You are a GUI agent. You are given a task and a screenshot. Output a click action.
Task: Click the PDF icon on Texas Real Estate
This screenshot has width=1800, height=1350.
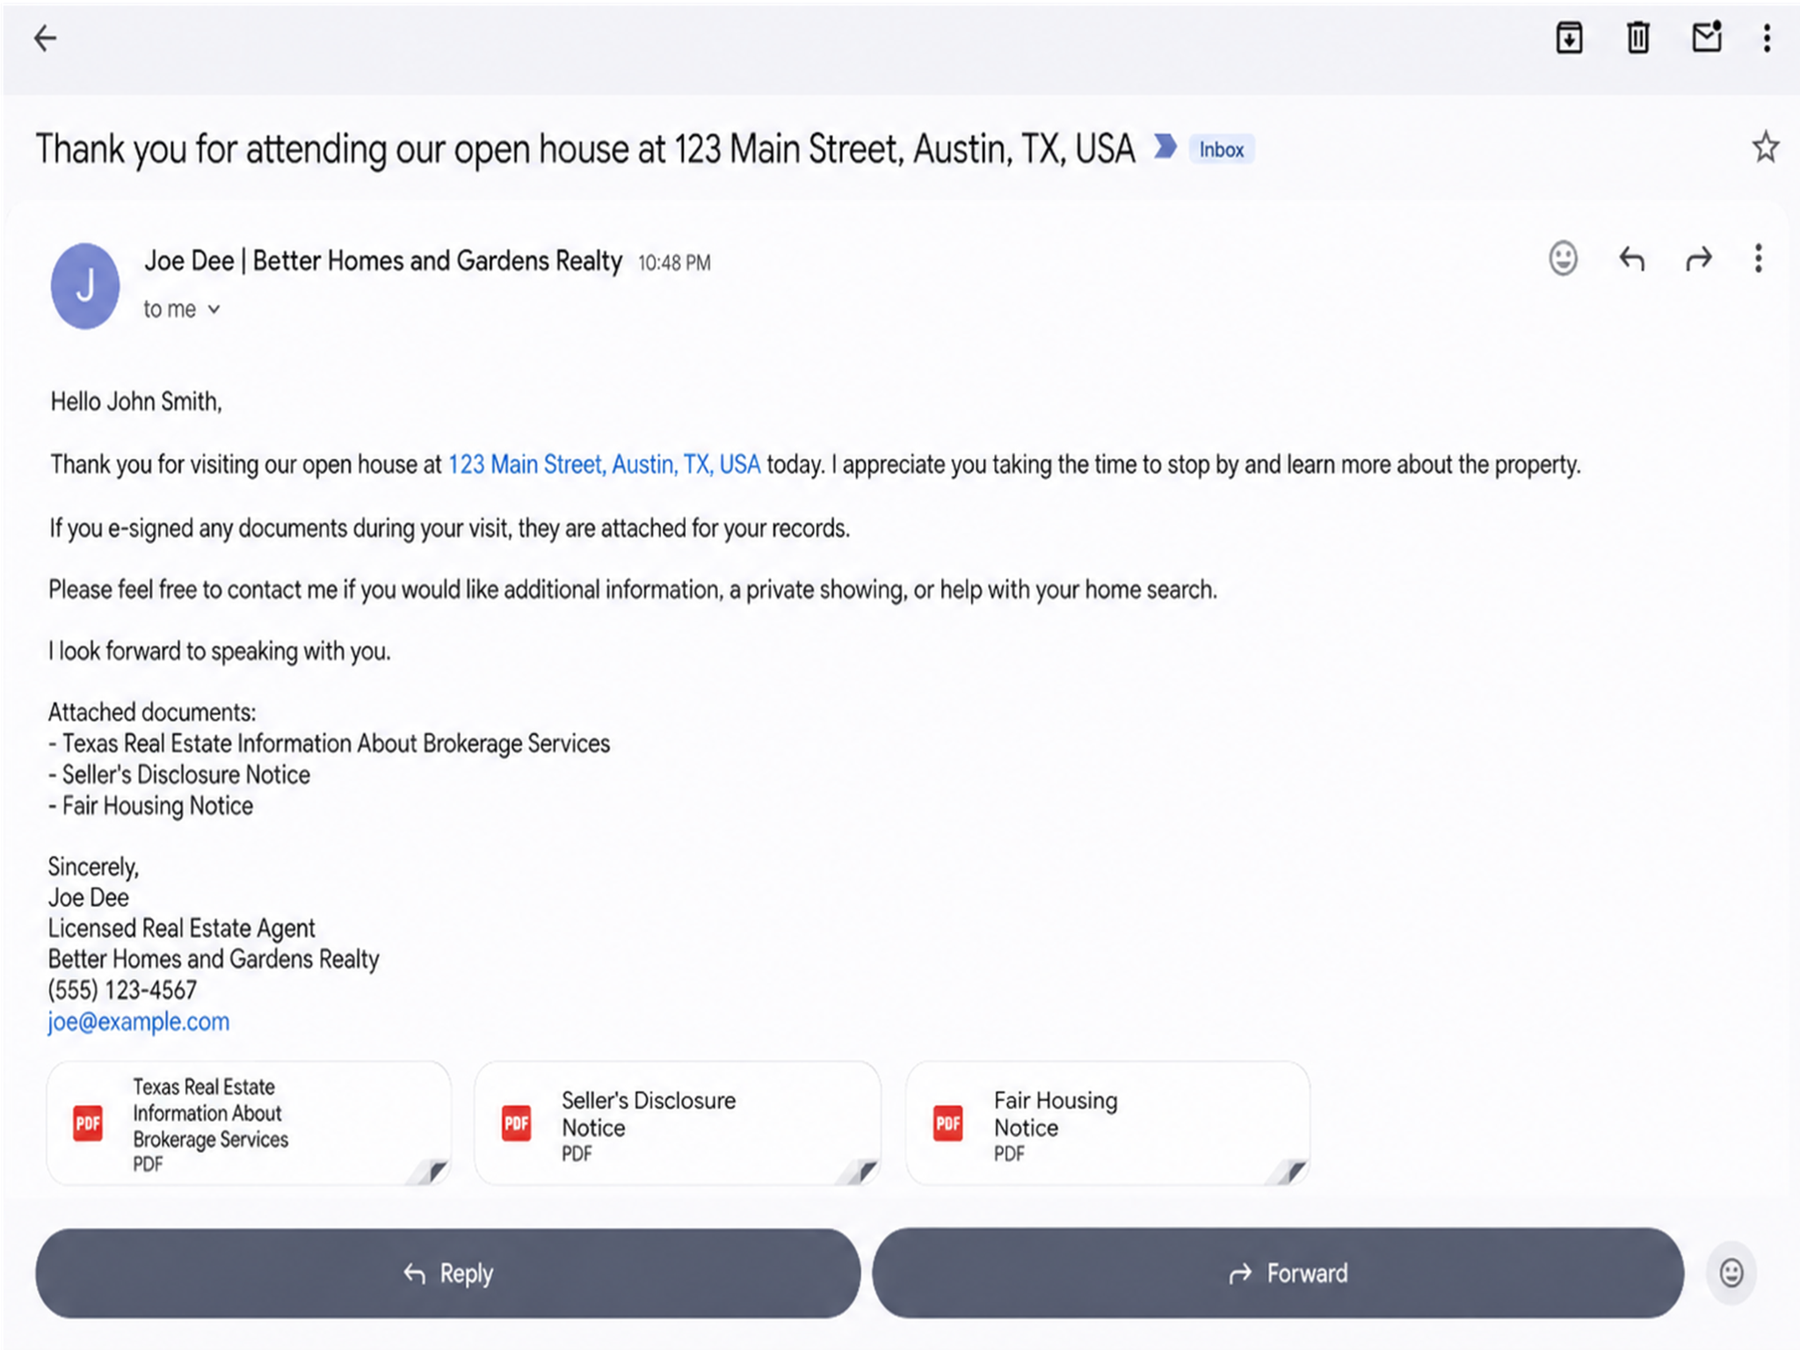(88, 1123)
